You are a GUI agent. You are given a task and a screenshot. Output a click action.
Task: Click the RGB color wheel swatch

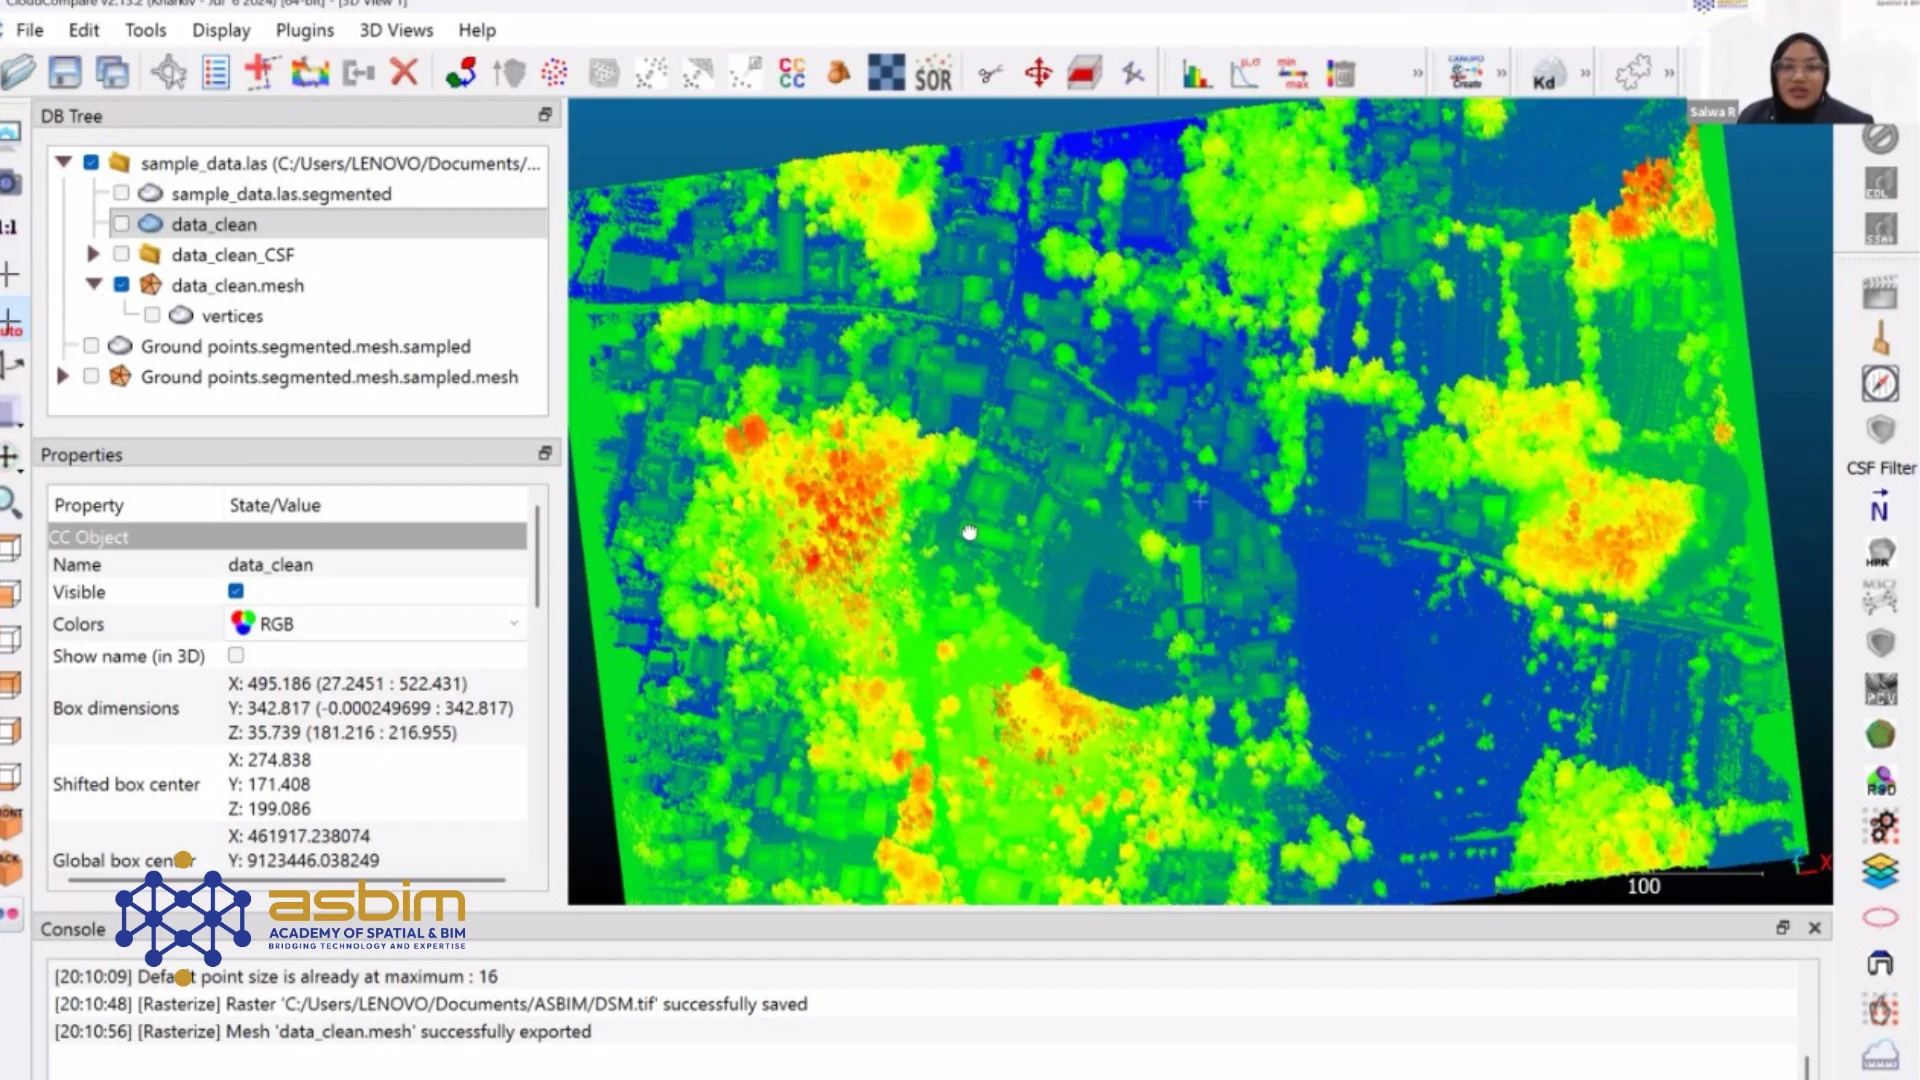[x=243, y=623]
